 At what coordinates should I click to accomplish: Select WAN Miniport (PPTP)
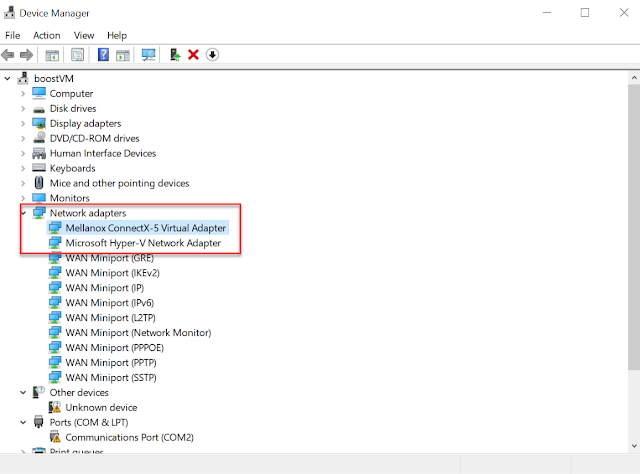coord(111,363)
